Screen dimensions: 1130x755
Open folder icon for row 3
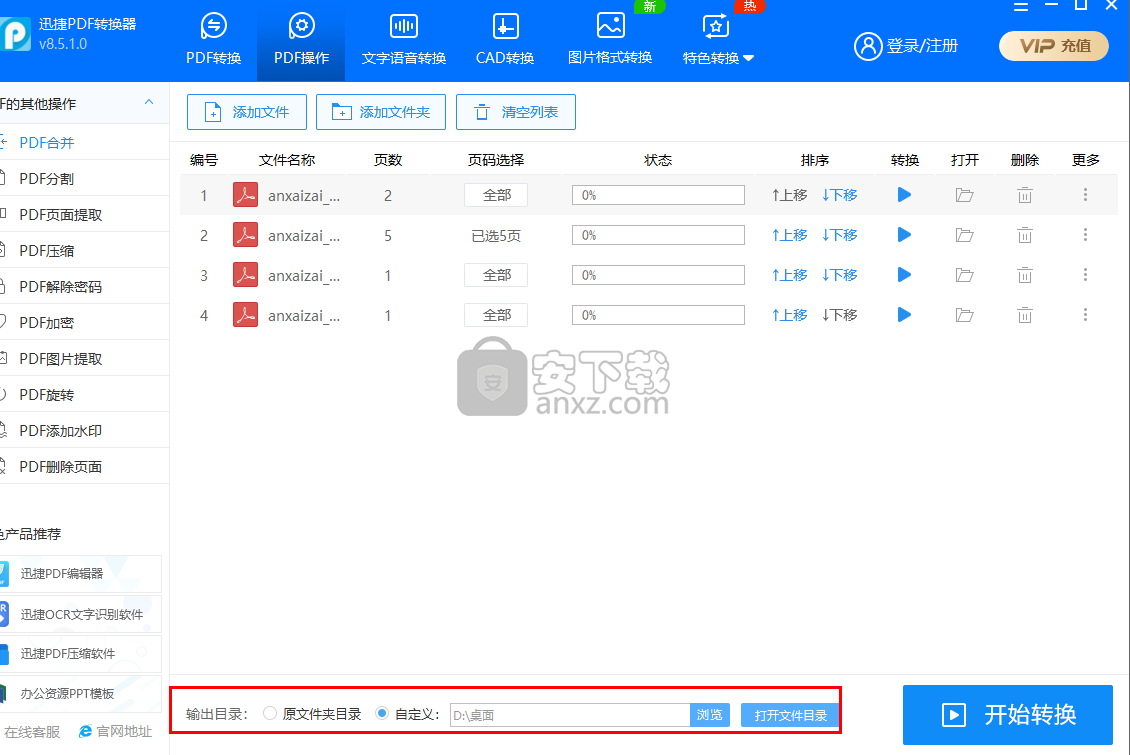click(964, 275)
